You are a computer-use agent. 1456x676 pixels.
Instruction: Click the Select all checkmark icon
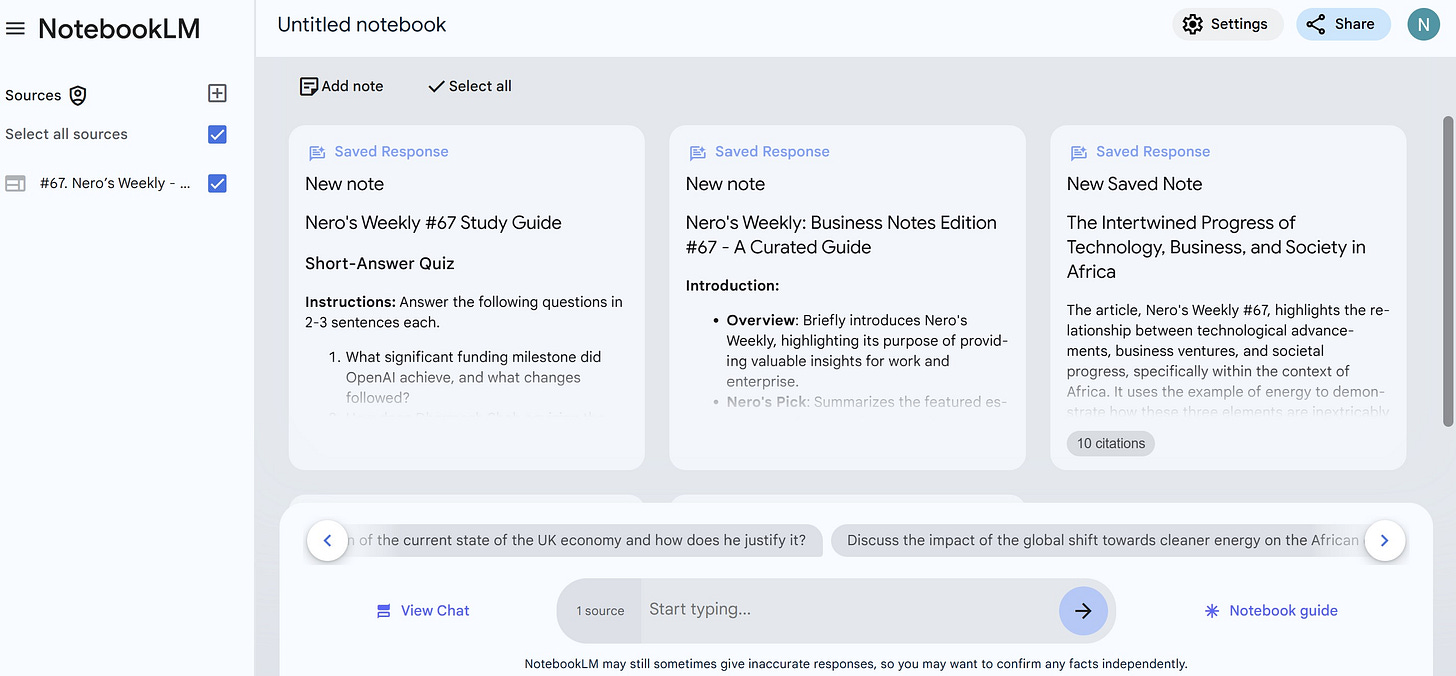coord(436,86)
